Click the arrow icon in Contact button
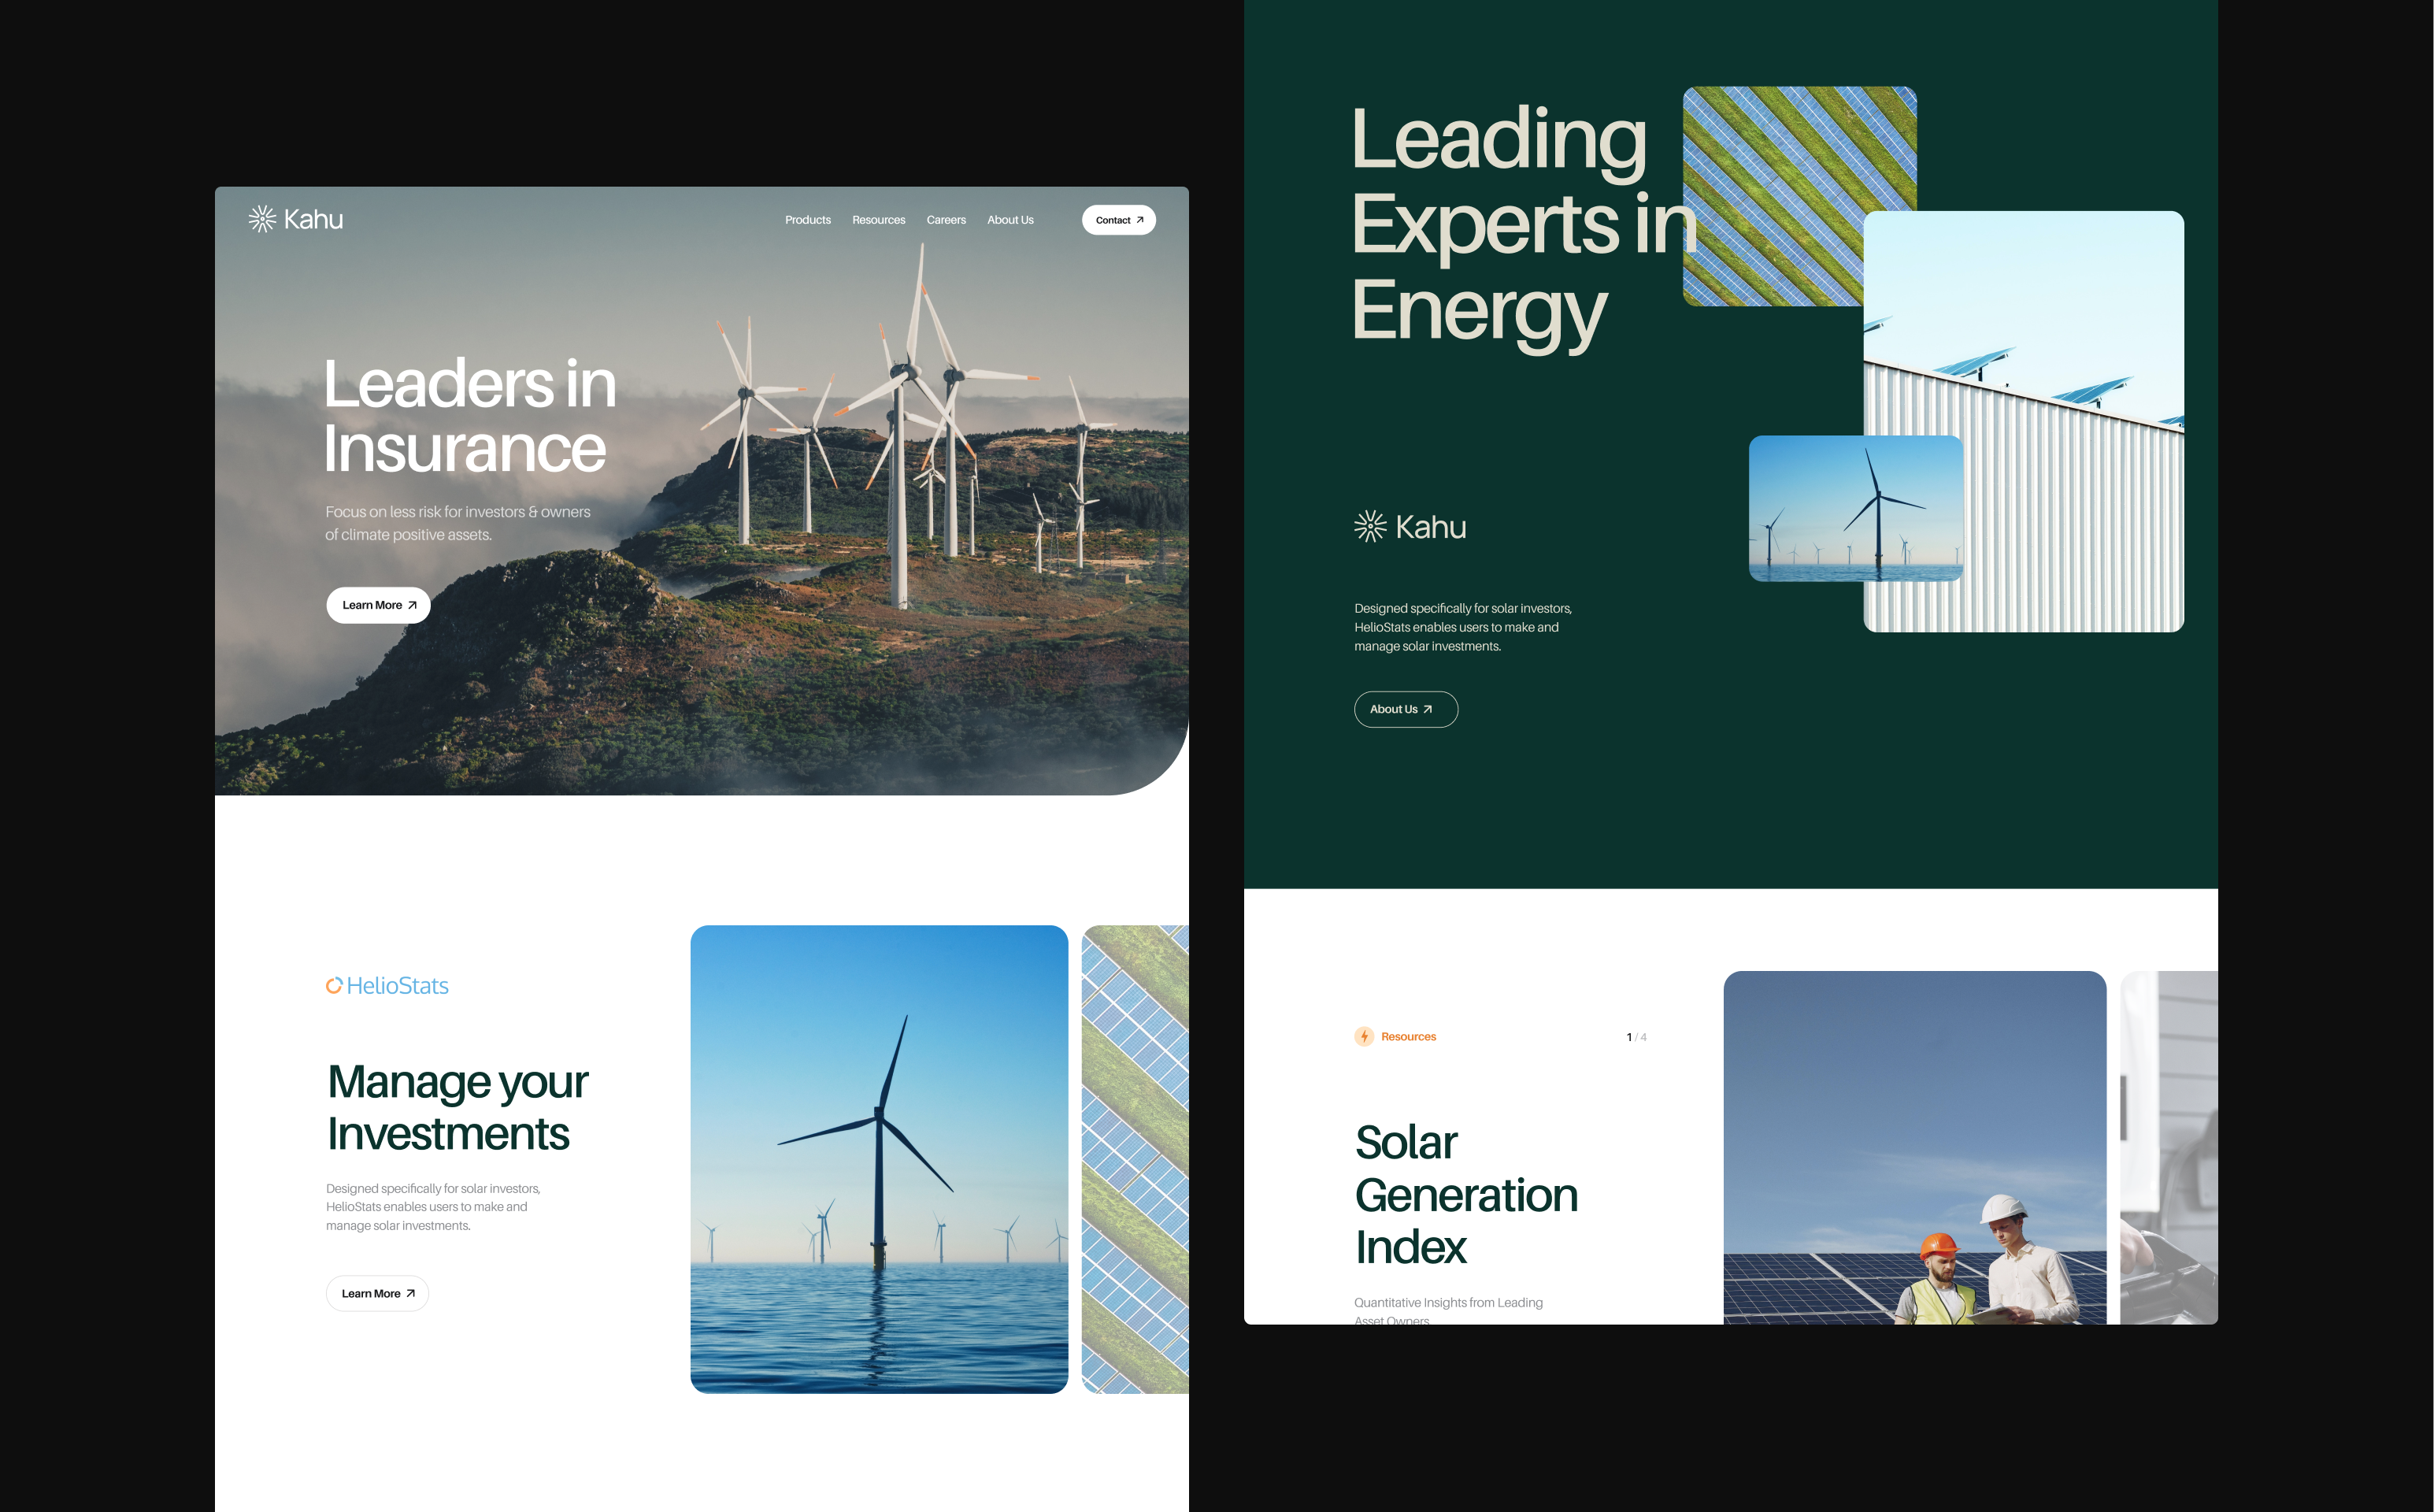Image resolution: width=2434 pixels, height=1512 pixels. coord(1140,220)
